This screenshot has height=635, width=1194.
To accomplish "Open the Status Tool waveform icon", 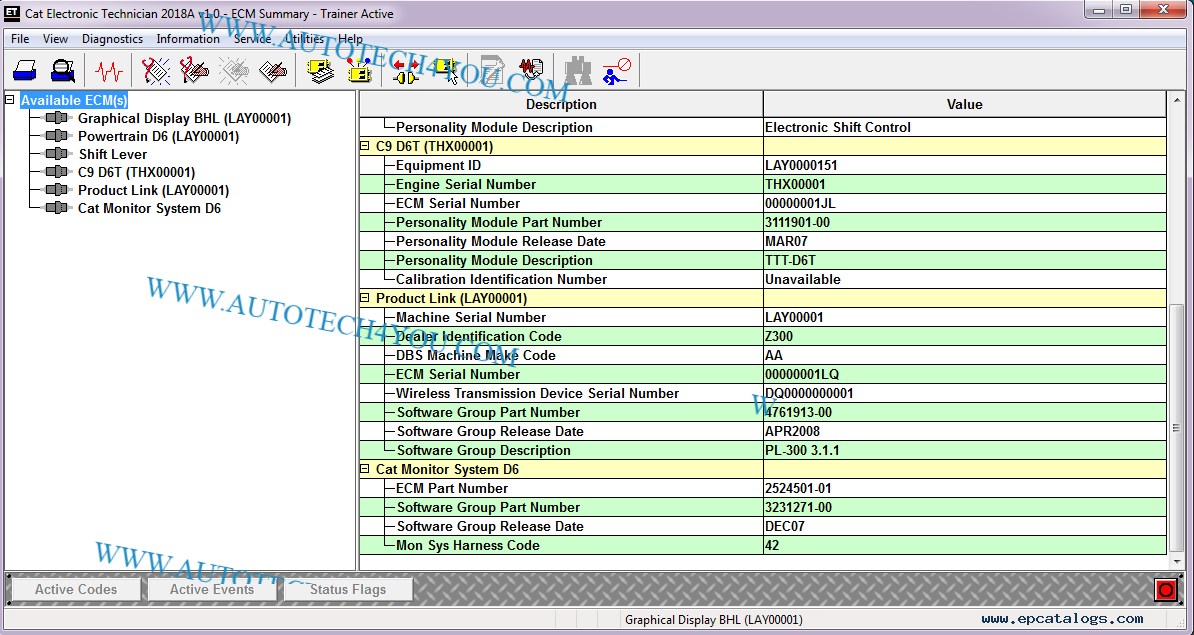I will click(x=109, y=71).
